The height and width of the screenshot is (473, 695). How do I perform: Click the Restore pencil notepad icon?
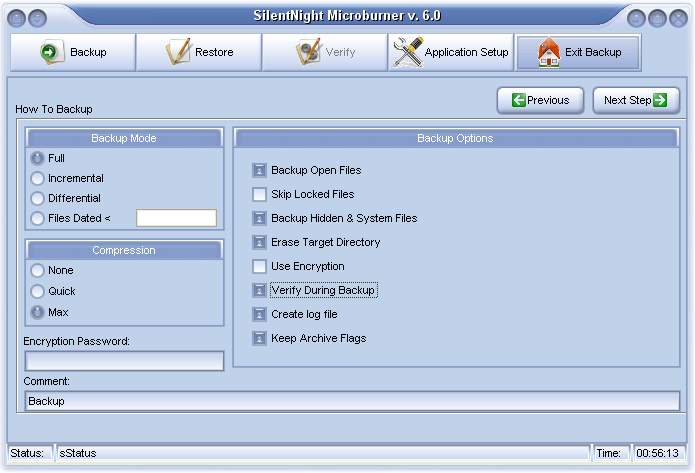178,51
